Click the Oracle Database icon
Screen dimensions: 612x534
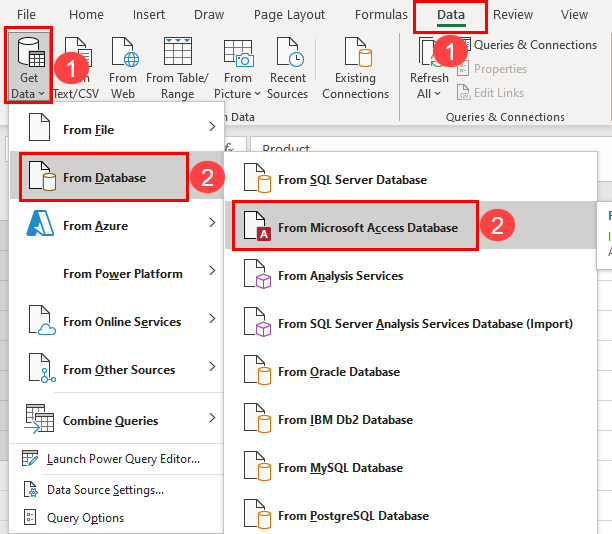click(257, 370)
